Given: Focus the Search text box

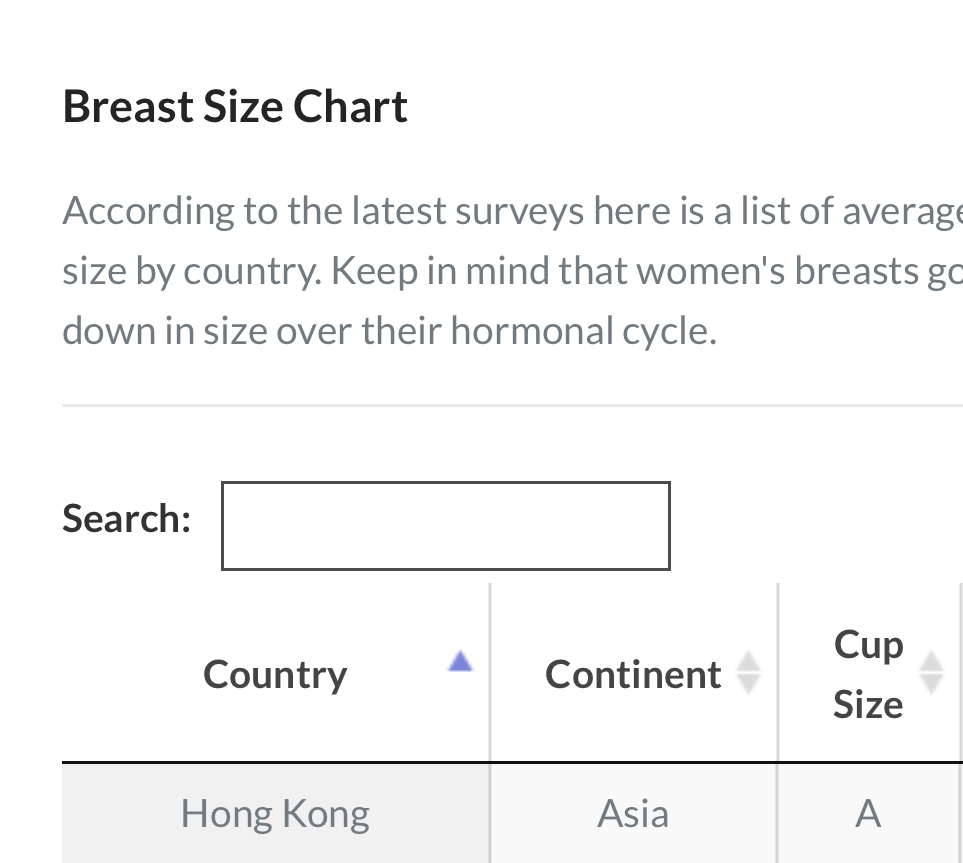Looking at the screenshot, I should [x=446, y=526].
